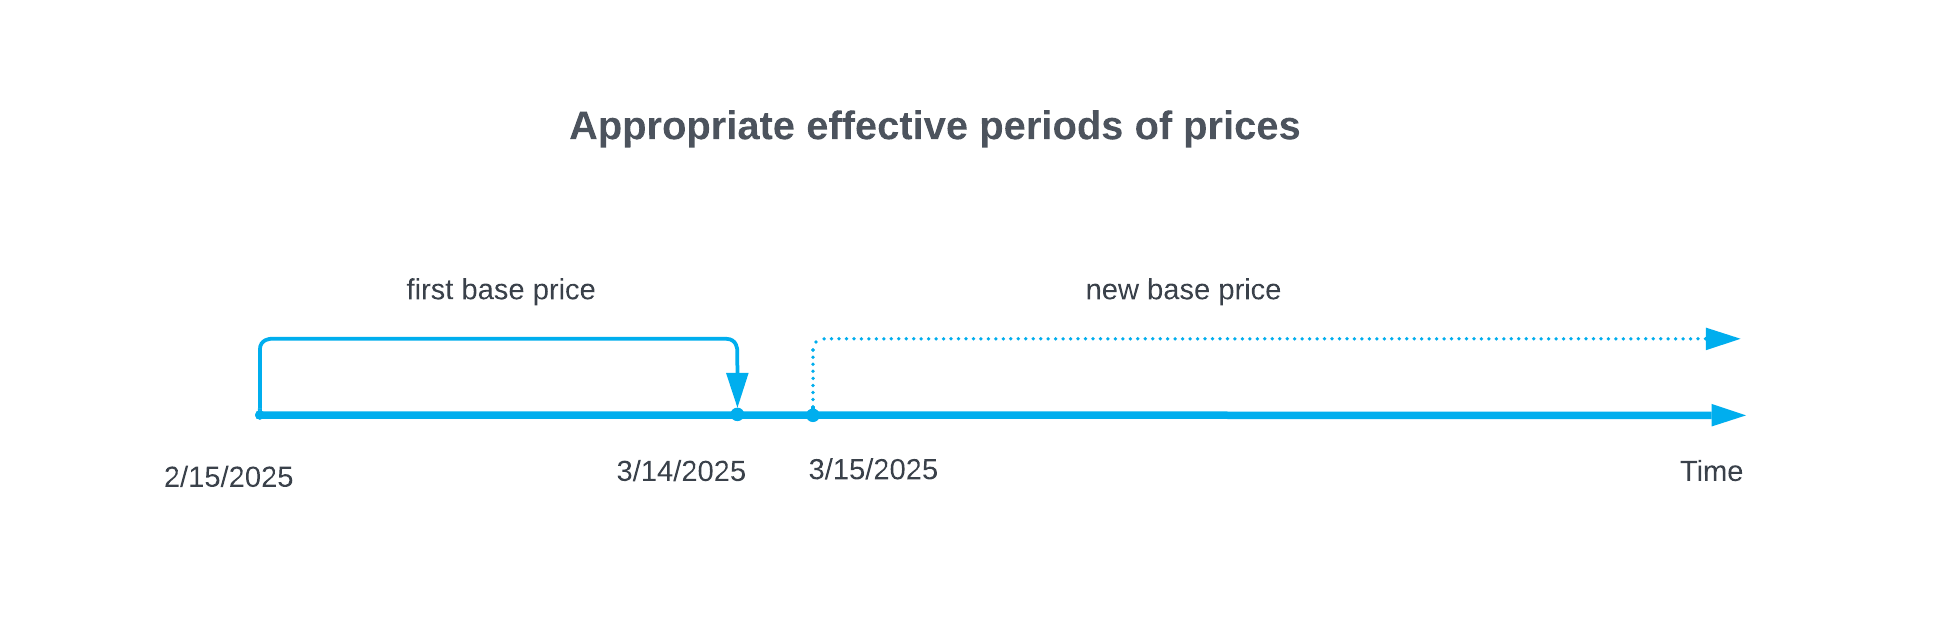
Task: Select the dot marker above 3/14/2025
Action: [737, 414]
